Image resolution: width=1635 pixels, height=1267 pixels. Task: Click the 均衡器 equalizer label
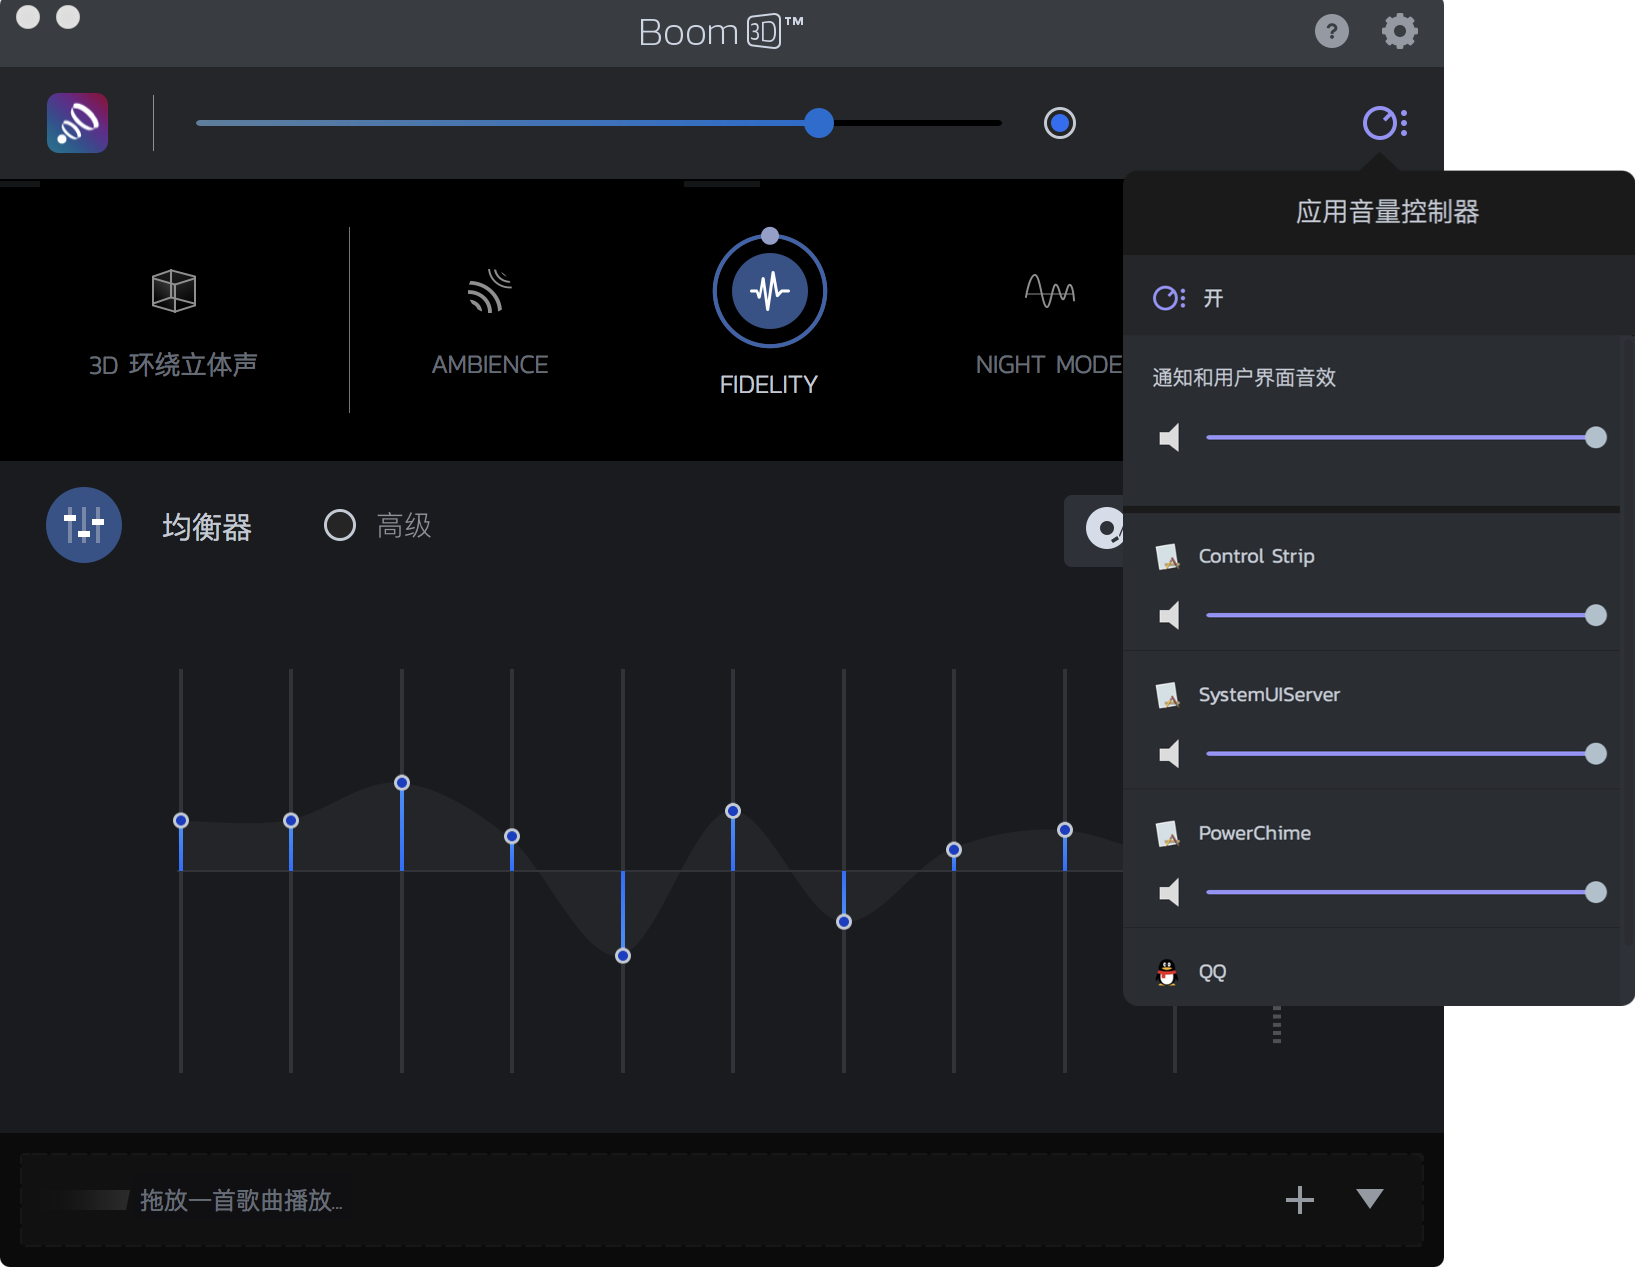click(x=207, y=527)
